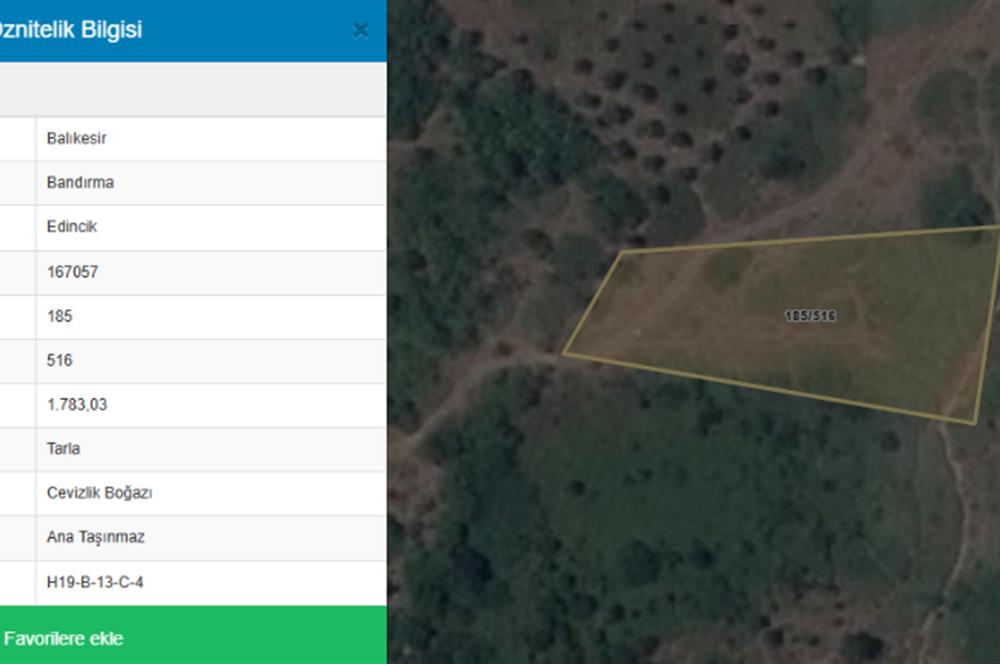The width and height of the screenshot is (1000, 664).
Task: Click the 185 block number row
Action: [x=193, y=316]
